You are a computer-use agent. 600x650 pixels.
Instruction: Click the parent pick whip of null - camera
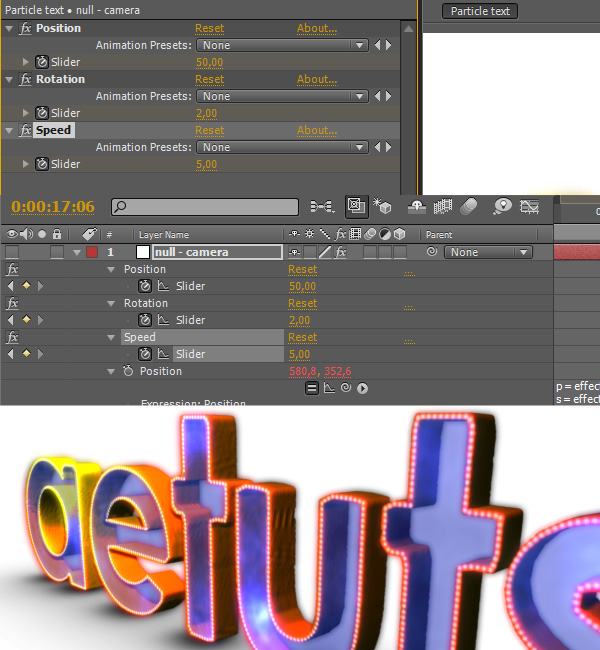(432, 252)
